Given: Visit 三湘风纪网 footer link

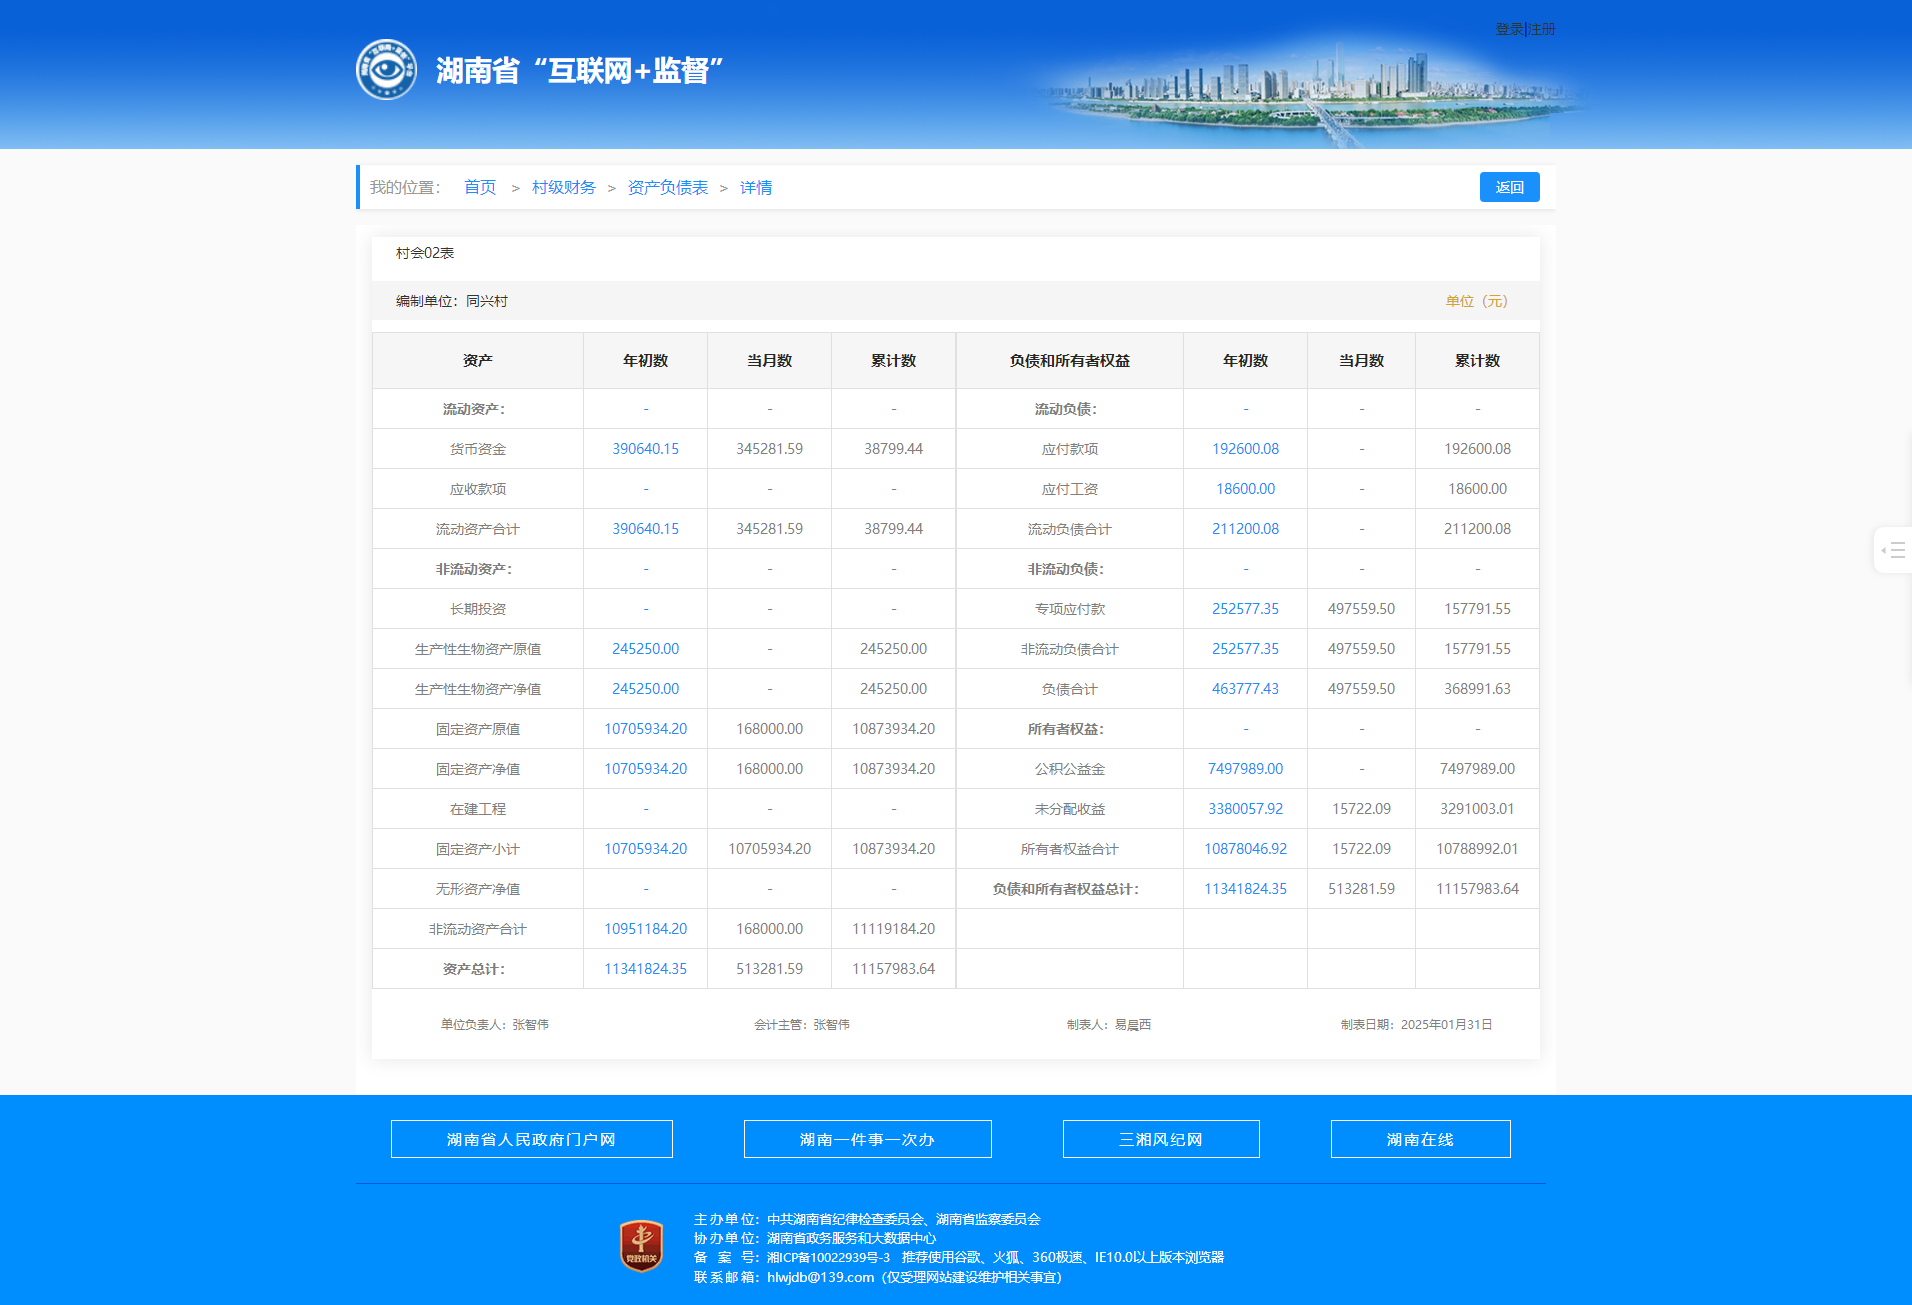Looking at the screenshot, I should [x=1160, y=1139].
